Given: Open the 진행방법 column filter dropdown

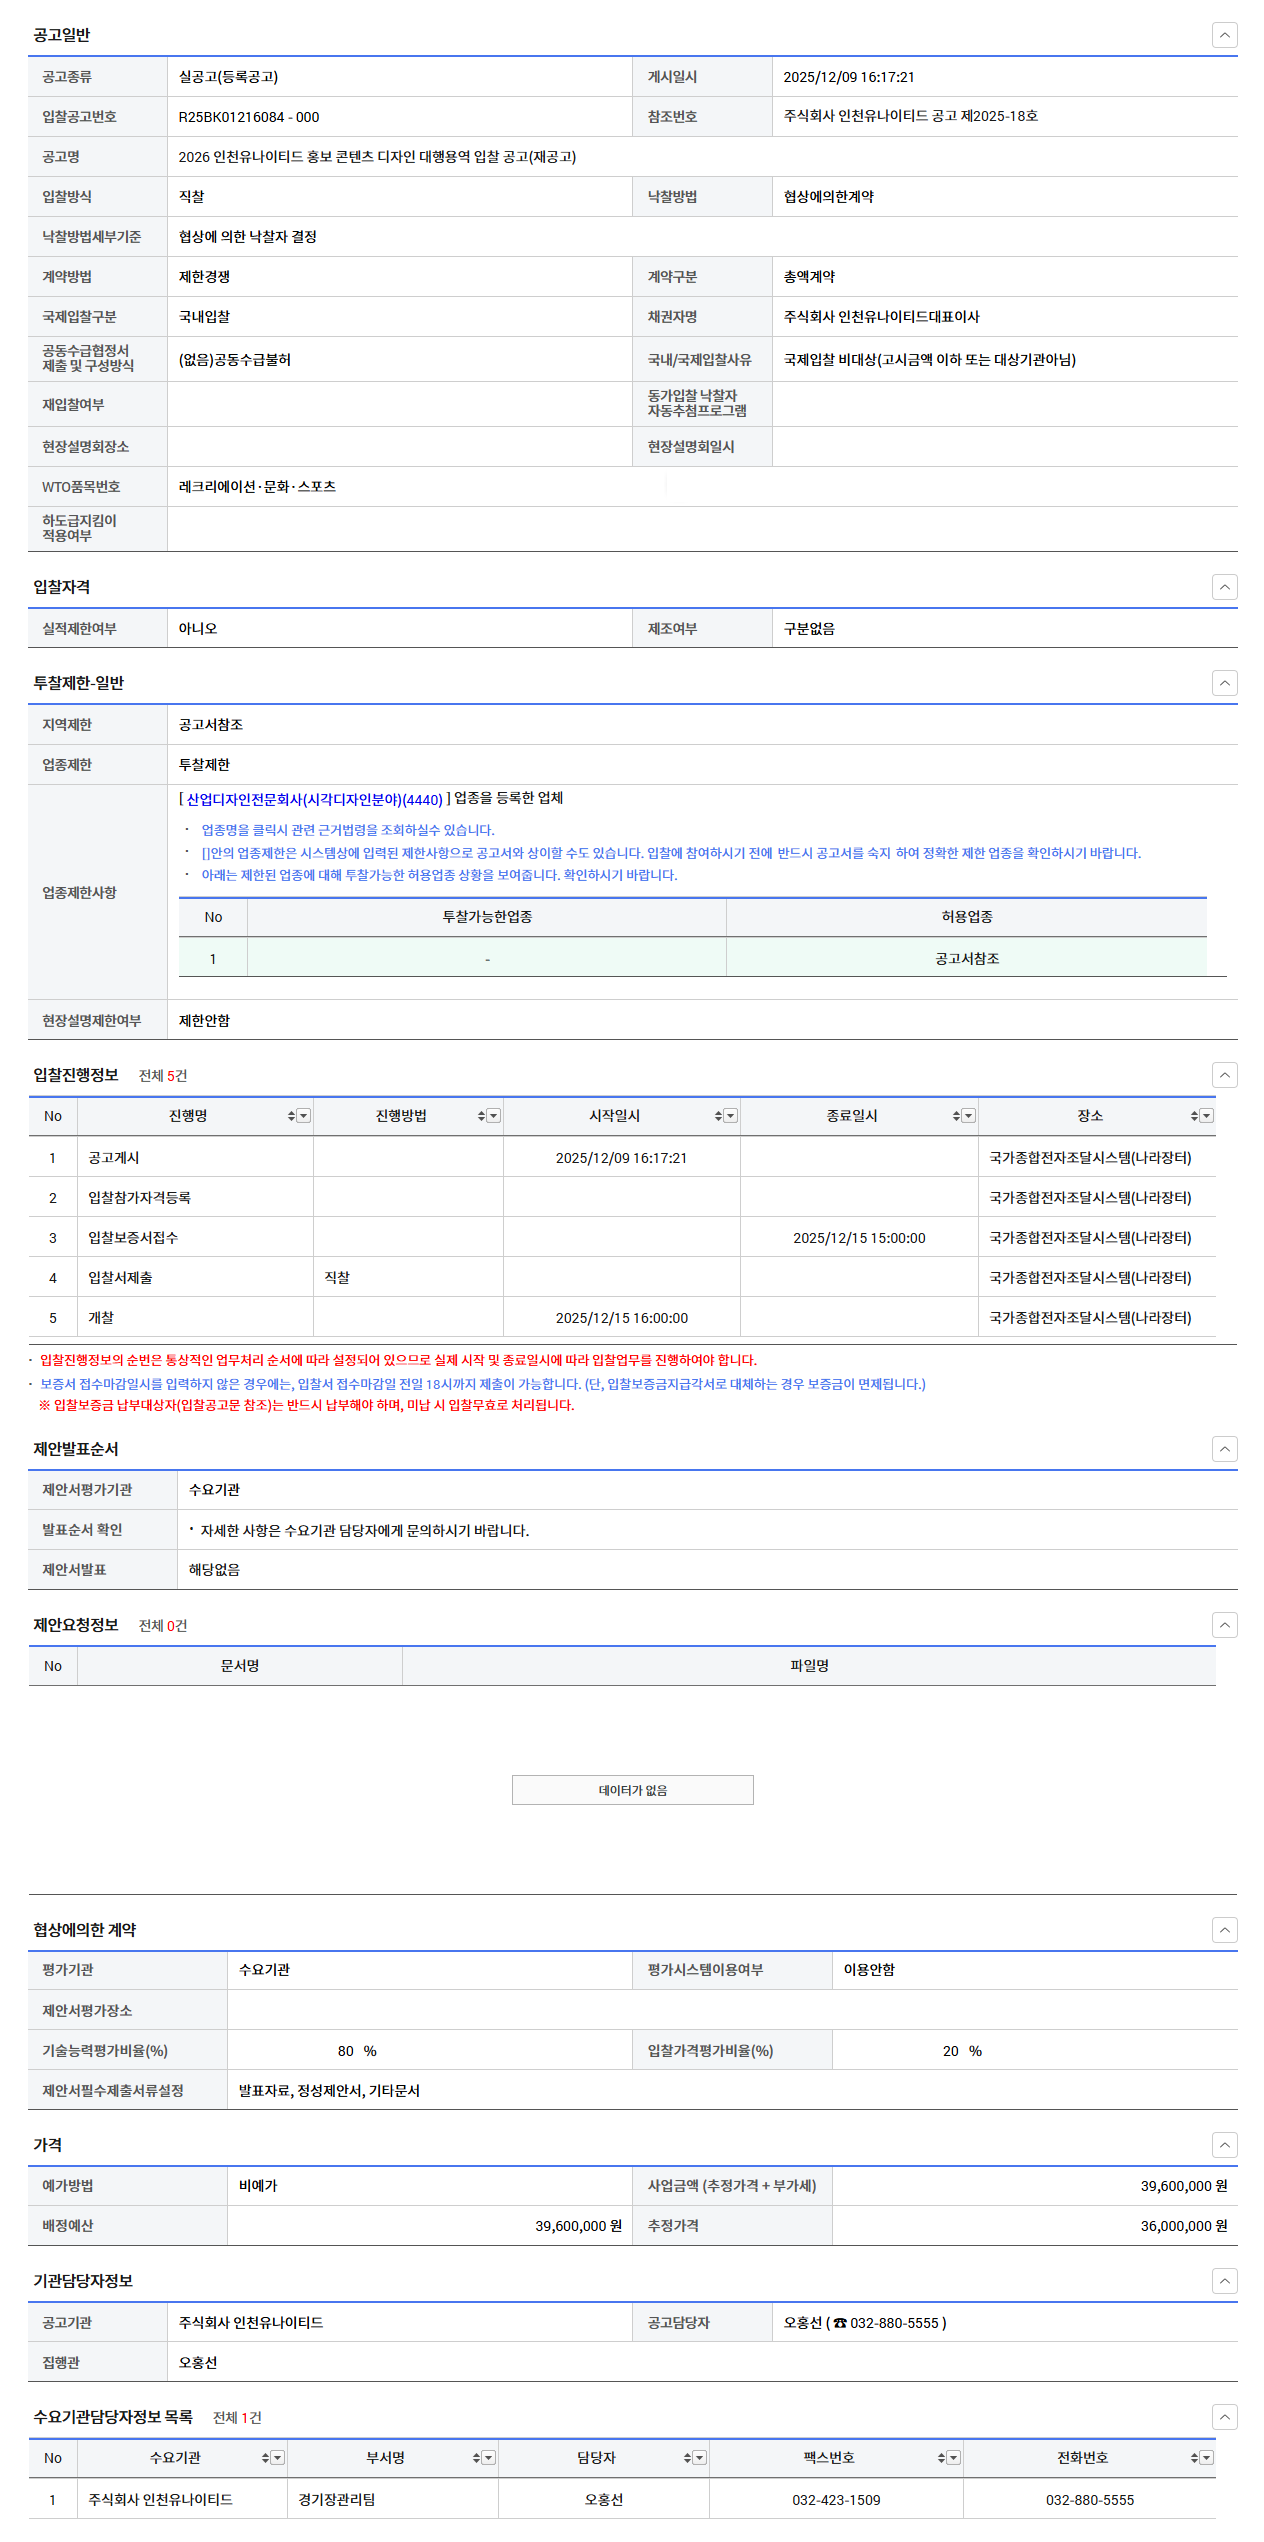Looking at the screenshot, I should 494,1116.
